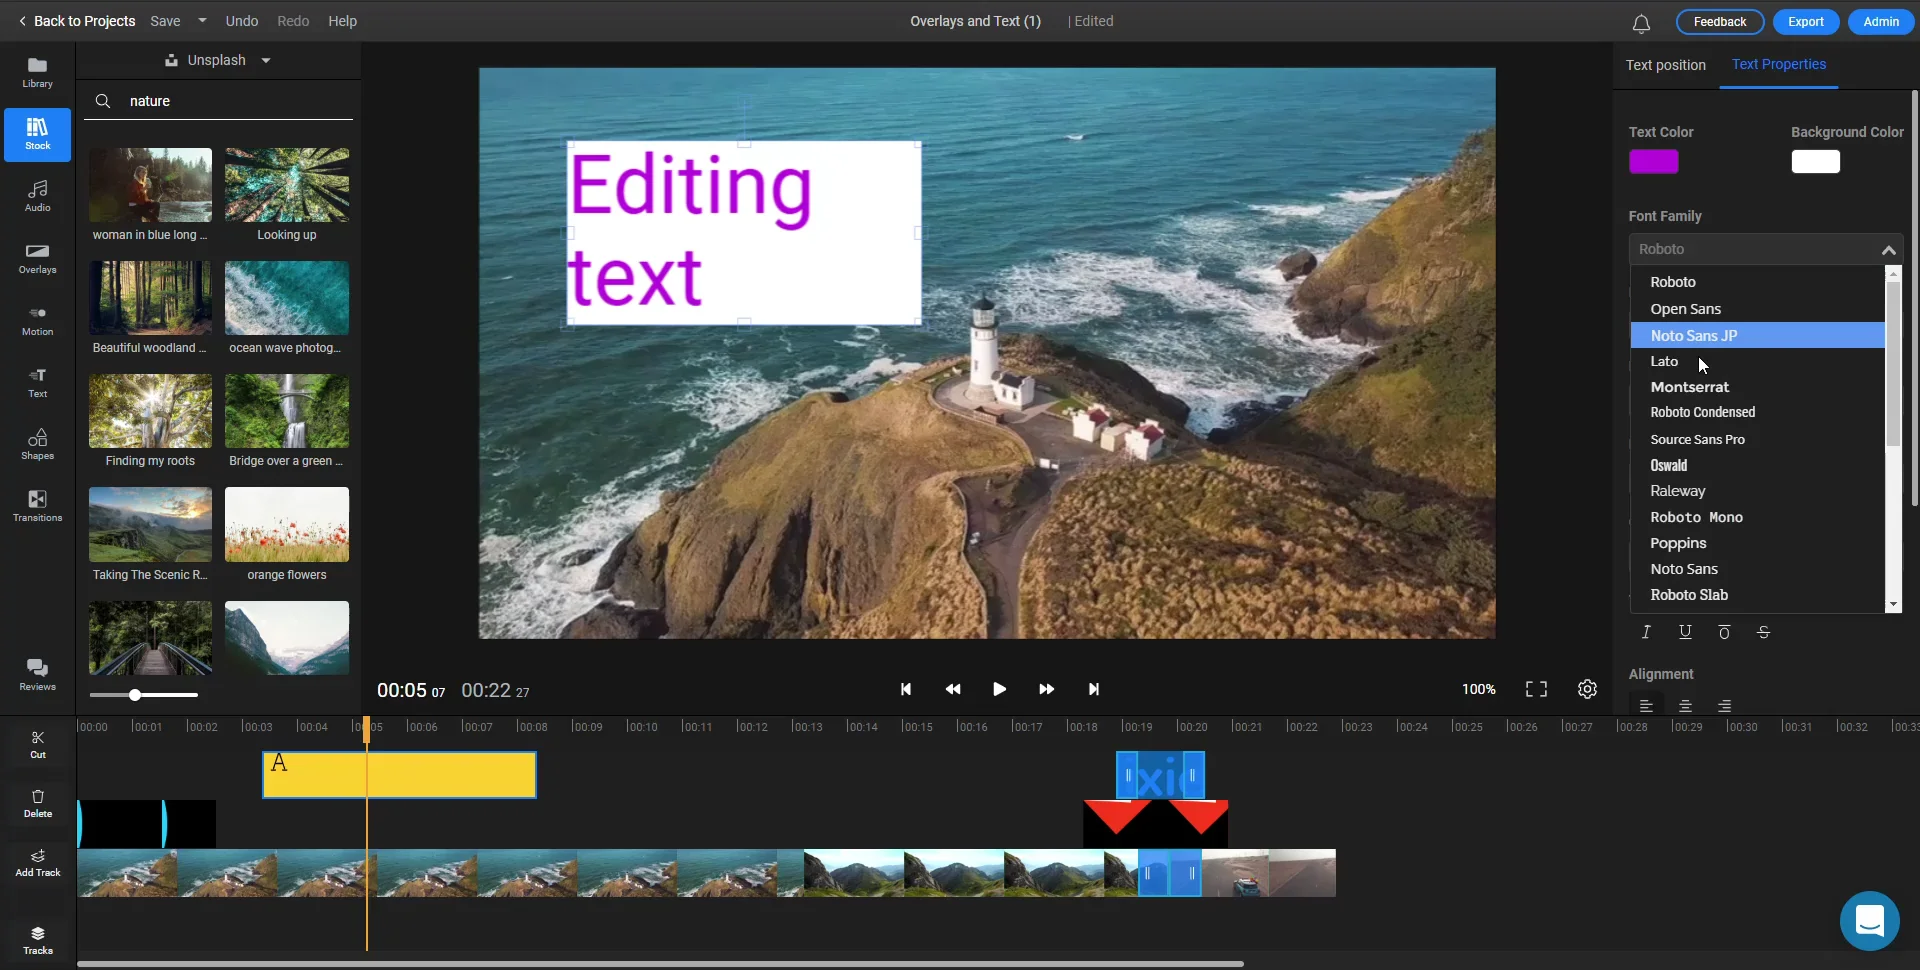Open the Transitions panel
This screenshot has height=970, width=1920.
[37, 506]
